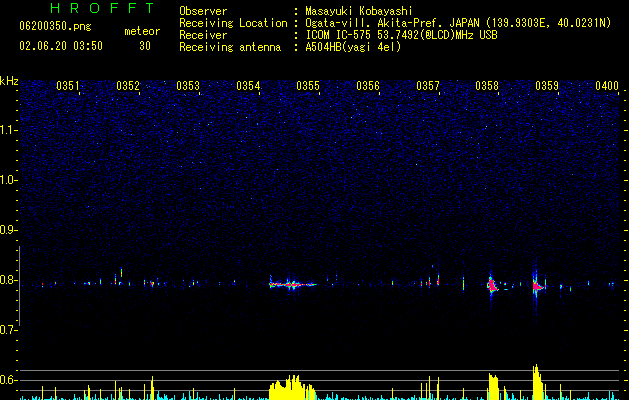Select observer name Masayuki Kobayashi

pos(358,11)
